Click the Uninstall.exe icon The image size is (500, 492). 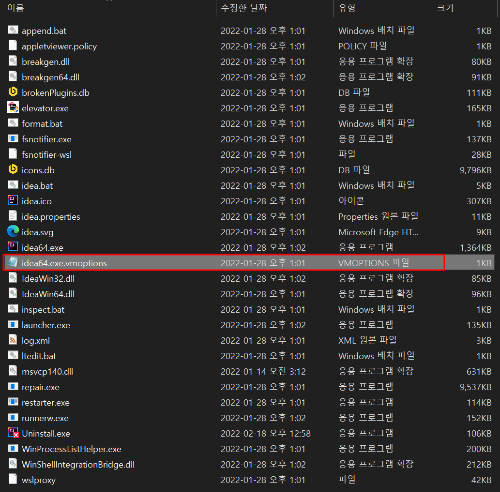coord(13,433)
